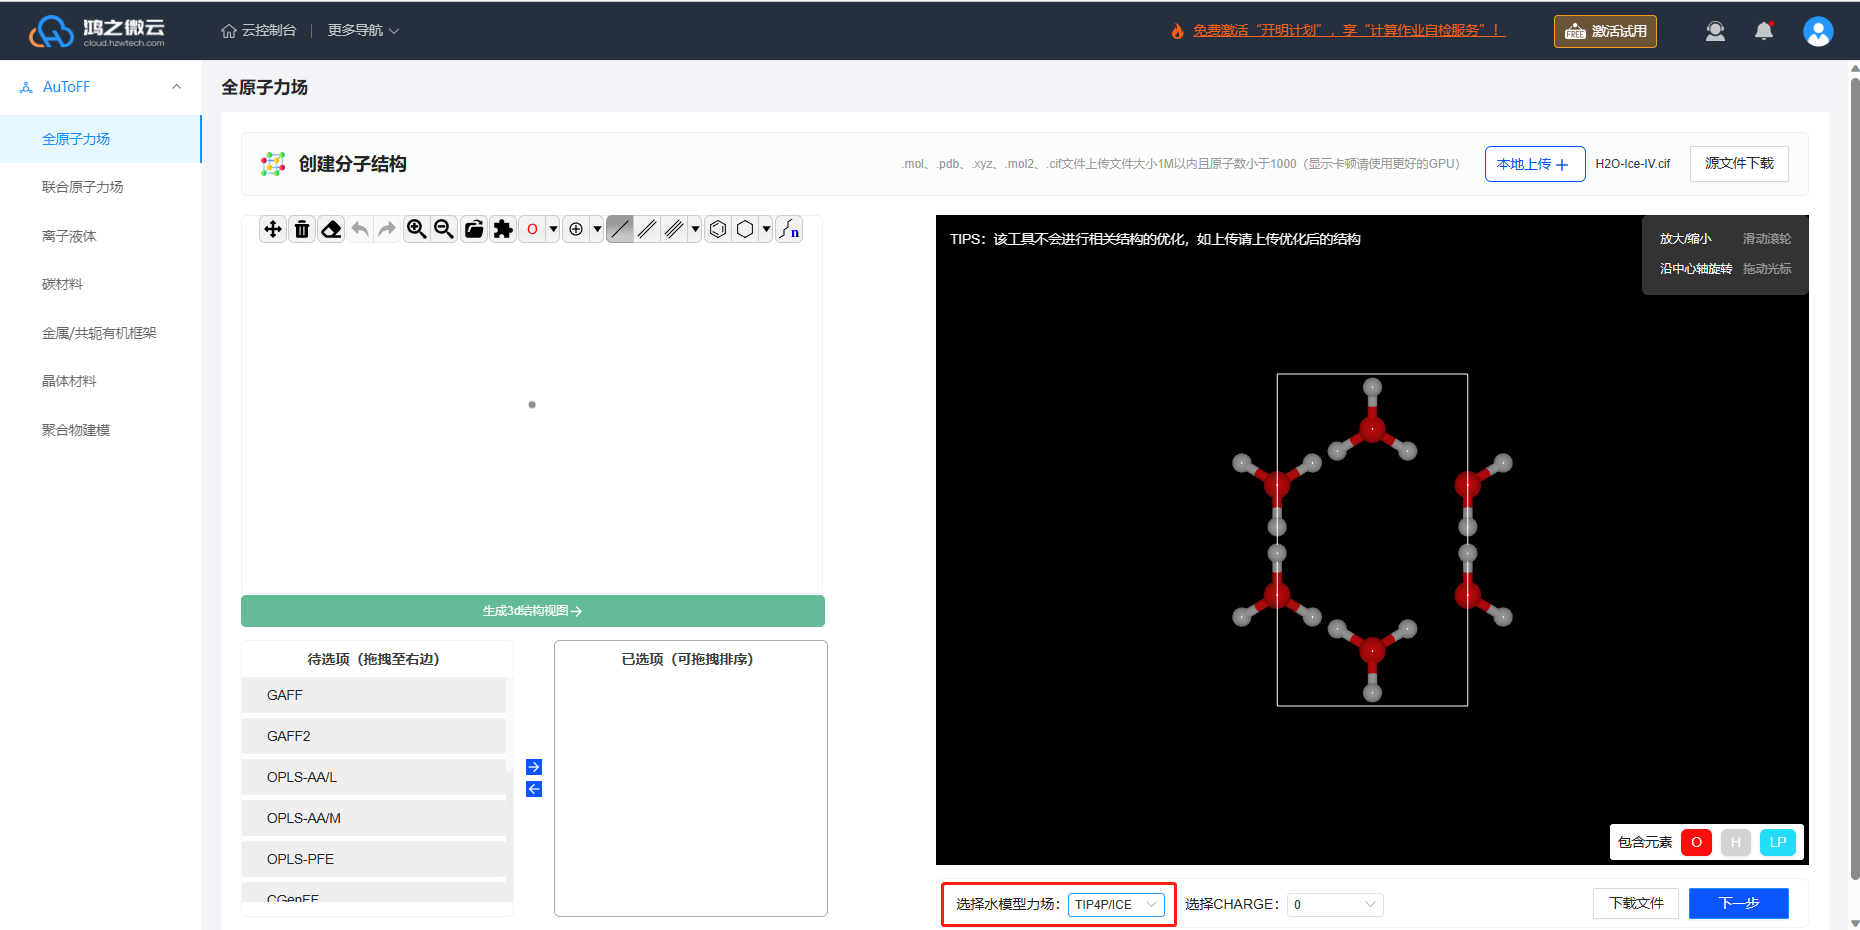Click 生成3d结构视图 green button

533,611
